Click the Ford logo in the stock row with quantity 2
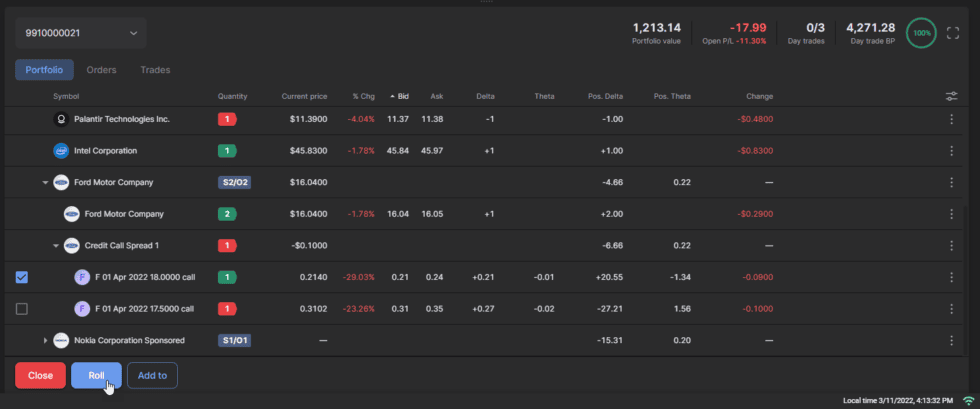The height and width of the screenshot is (409, 980). pyautogui.click(x=72, y=214)
